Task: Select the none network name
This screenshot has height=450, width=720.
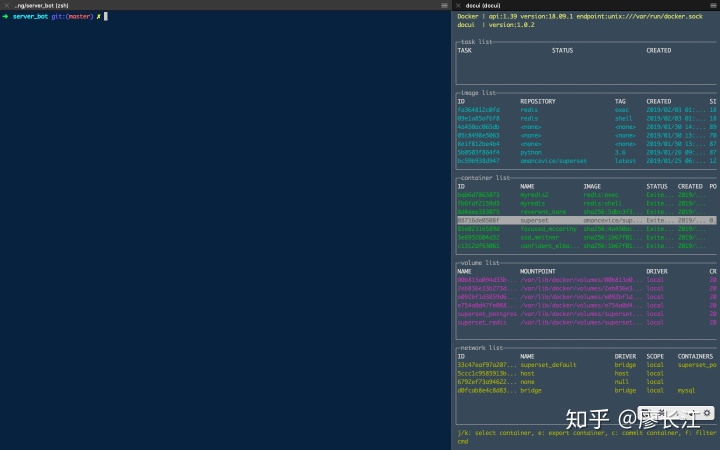Action: (527, 382)
